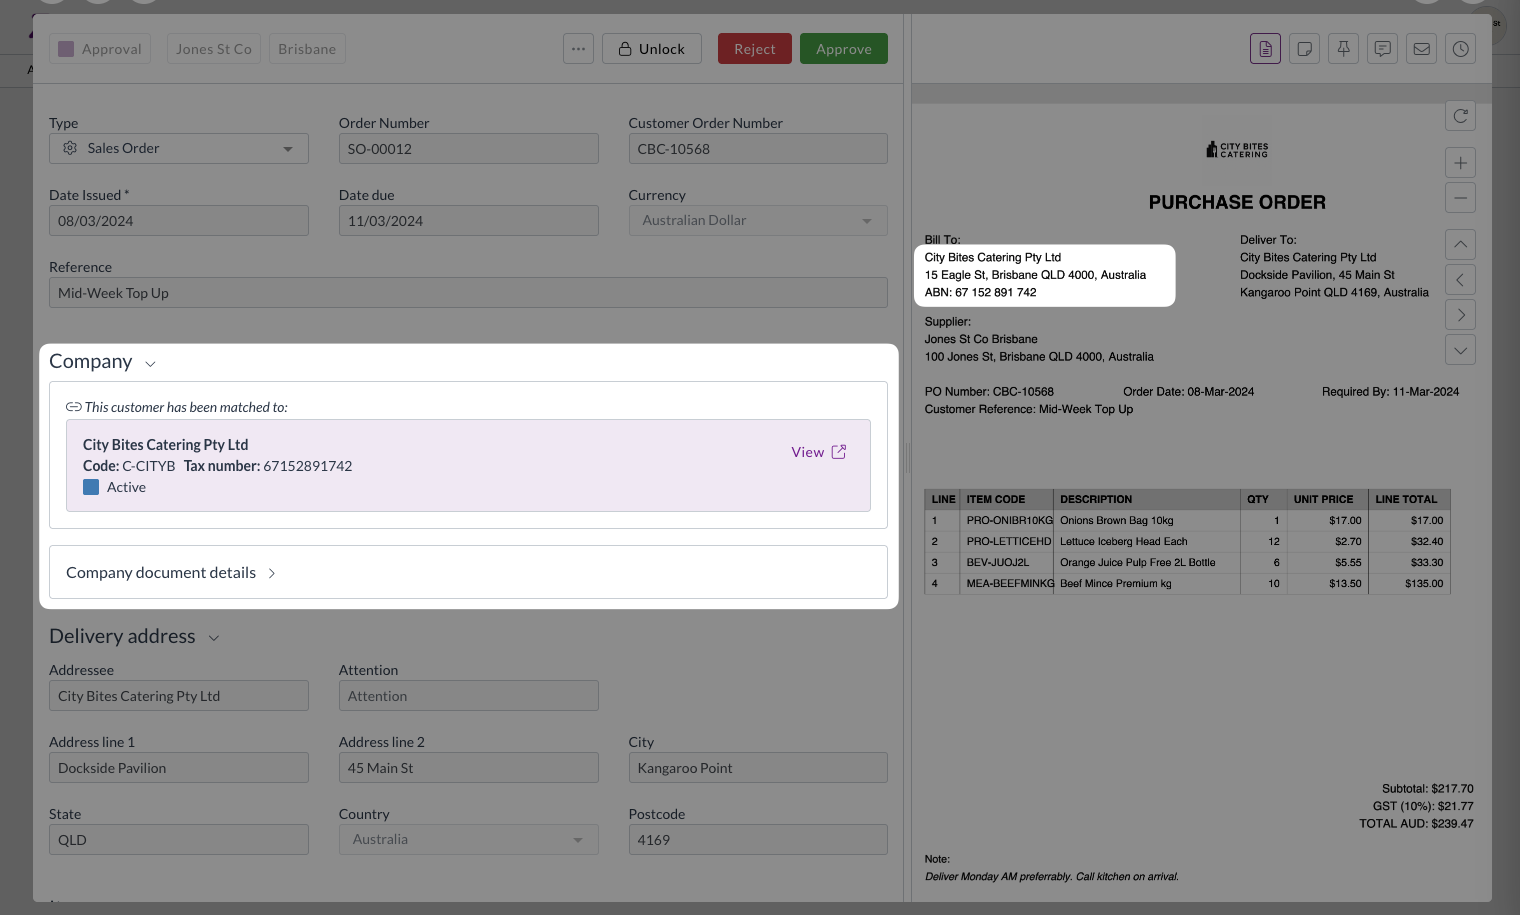Click the Attention input field

[468, 695]
